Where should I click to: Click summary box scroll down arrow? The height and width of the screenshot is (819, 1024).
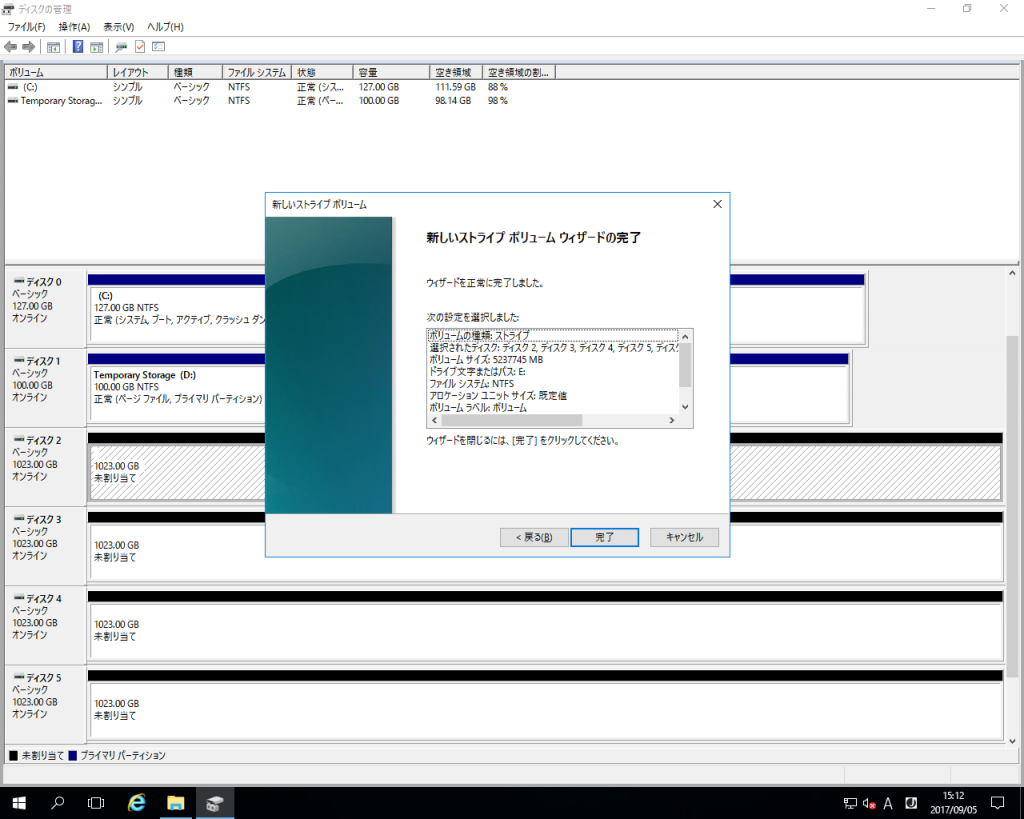pyautogui.click(x=685, y=407)
